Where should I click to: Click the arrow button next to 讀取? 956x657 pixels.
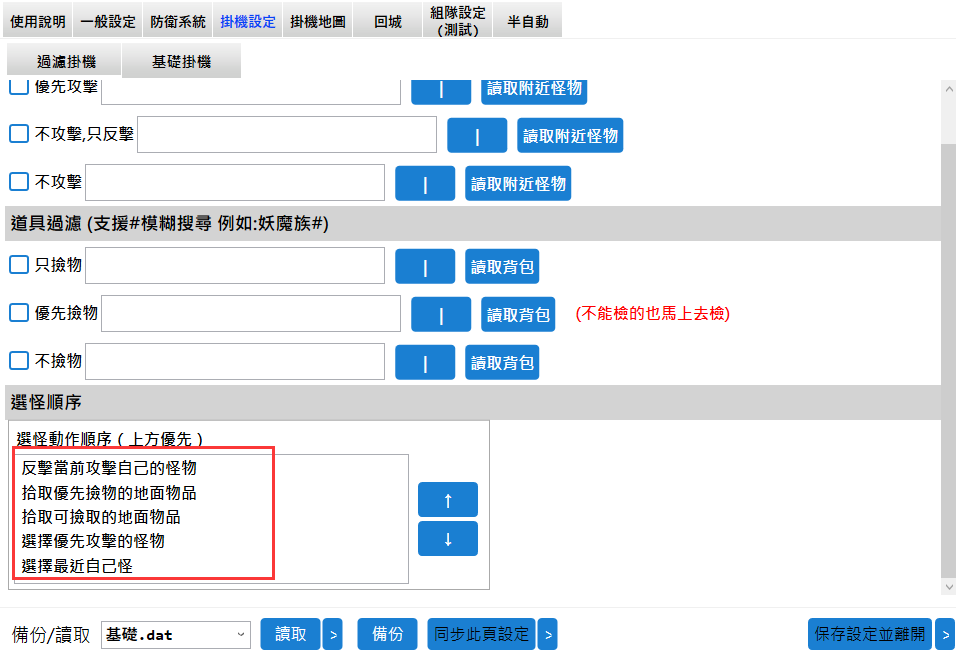click(333, 634)
